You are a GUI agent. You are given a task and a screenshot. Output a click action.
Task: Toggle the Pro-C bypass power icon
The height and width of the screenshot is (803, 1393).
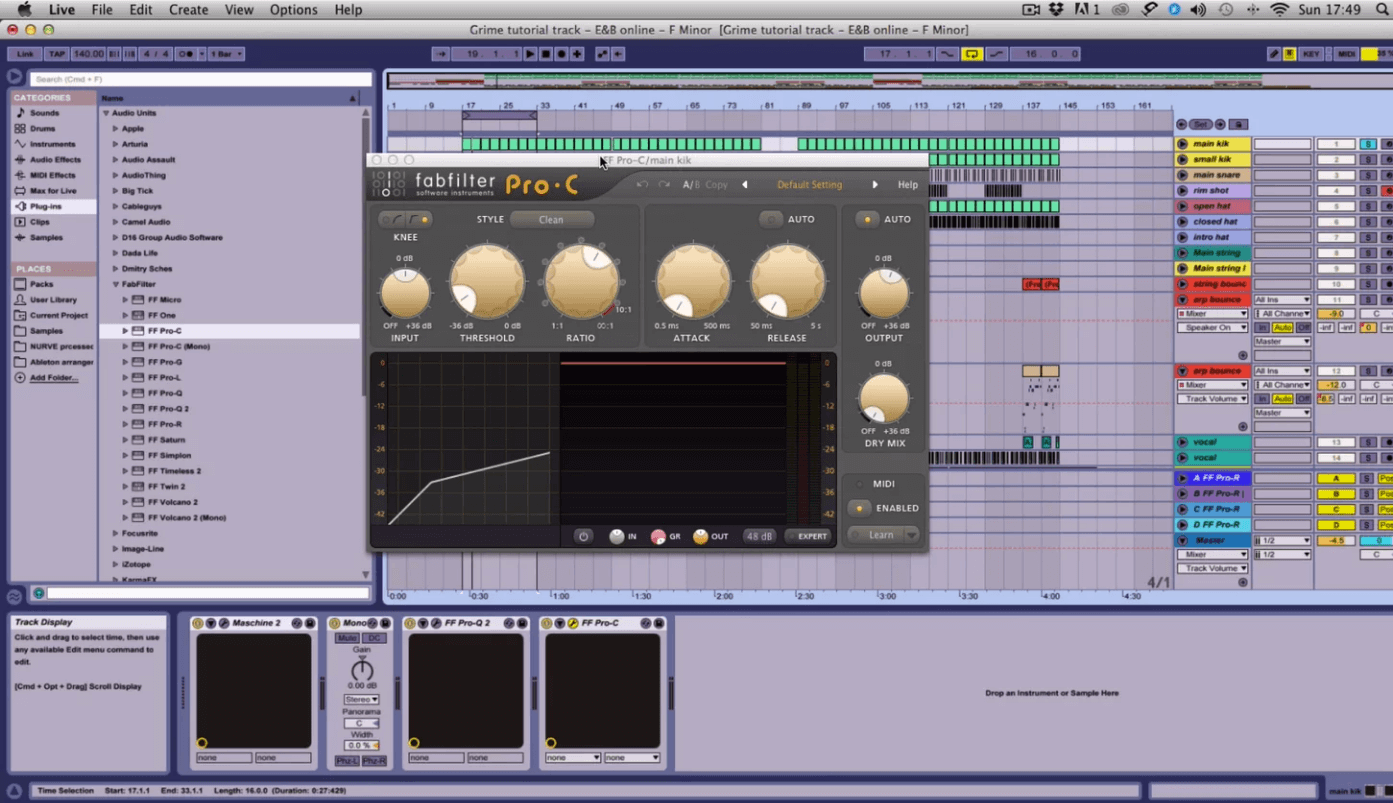pos(584,537)
